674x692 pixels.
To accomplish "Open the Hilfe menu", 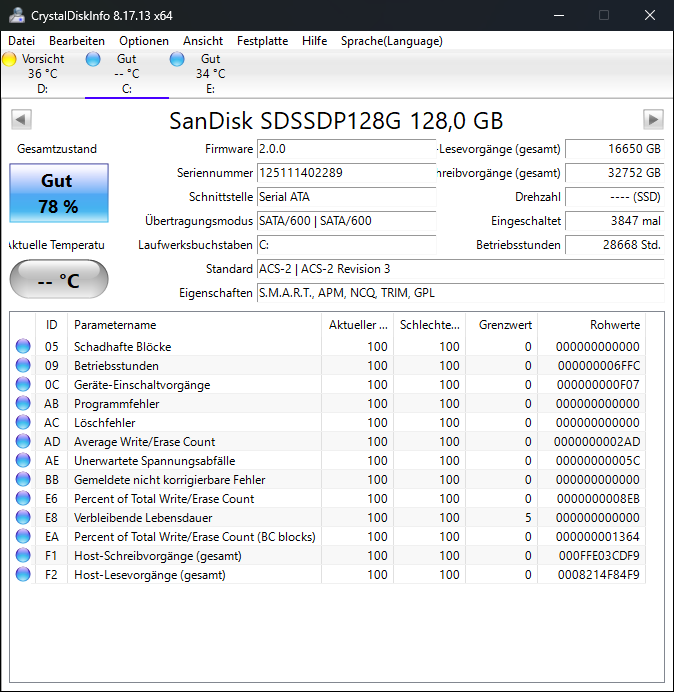I will coord(314,41).
